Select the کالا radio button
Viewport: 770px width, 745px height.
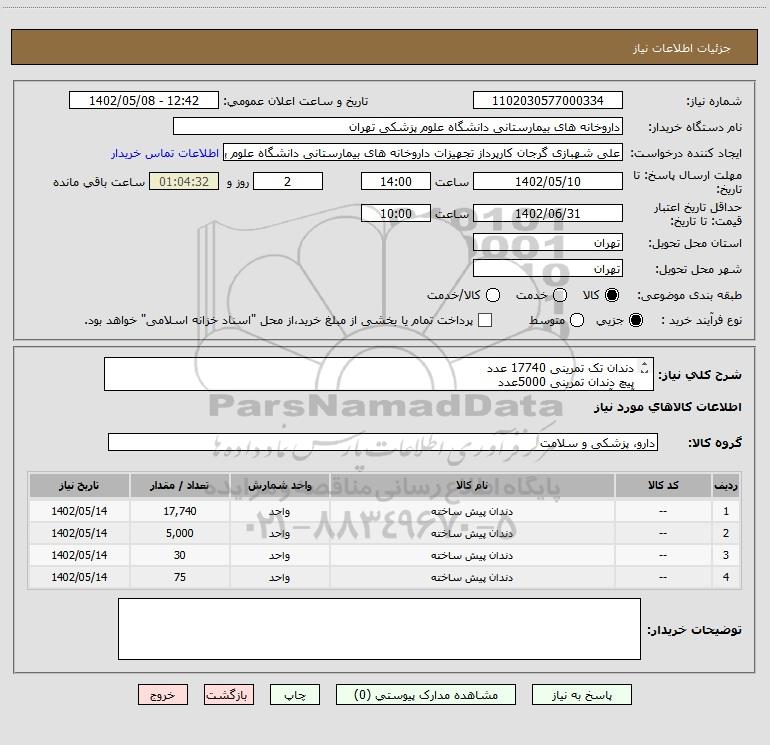[x=612, y=295]
